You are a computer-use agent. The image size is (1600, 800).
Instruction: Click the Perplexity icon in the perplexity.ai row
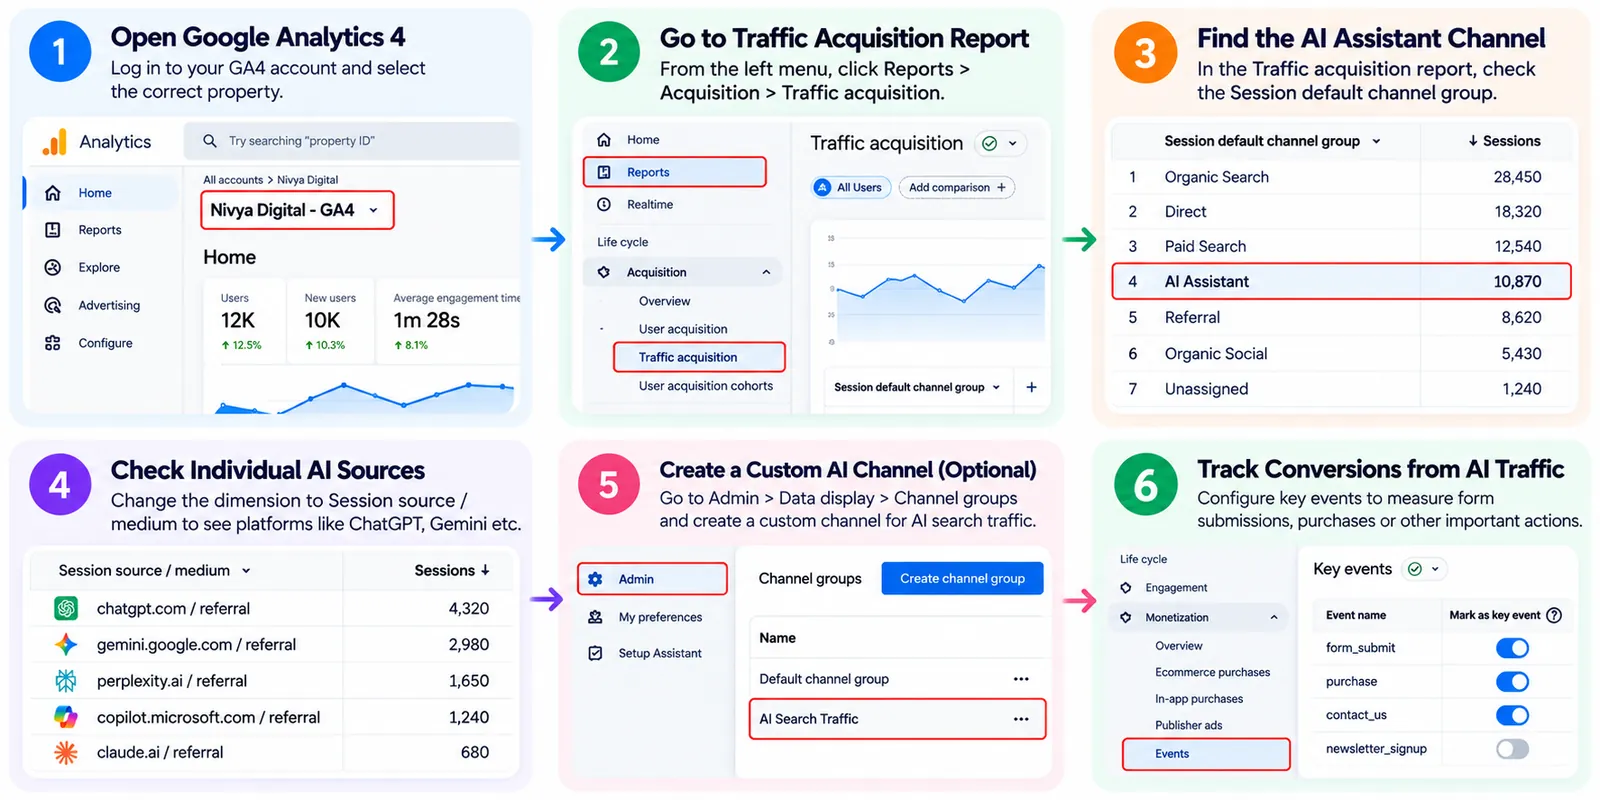click(x=66, y=681)
